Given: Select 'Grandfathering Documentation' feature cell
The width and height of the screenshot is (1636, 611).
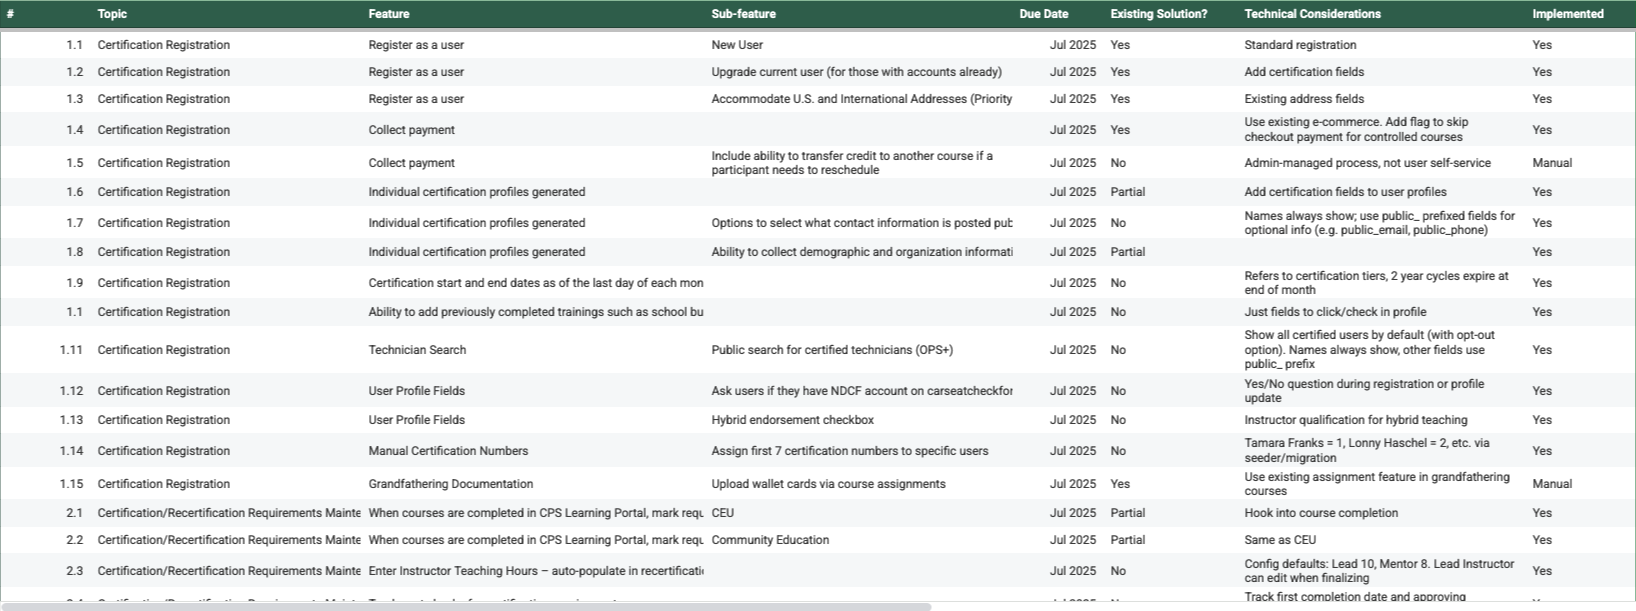Looking at the screenshot, I should pos(450,484).
